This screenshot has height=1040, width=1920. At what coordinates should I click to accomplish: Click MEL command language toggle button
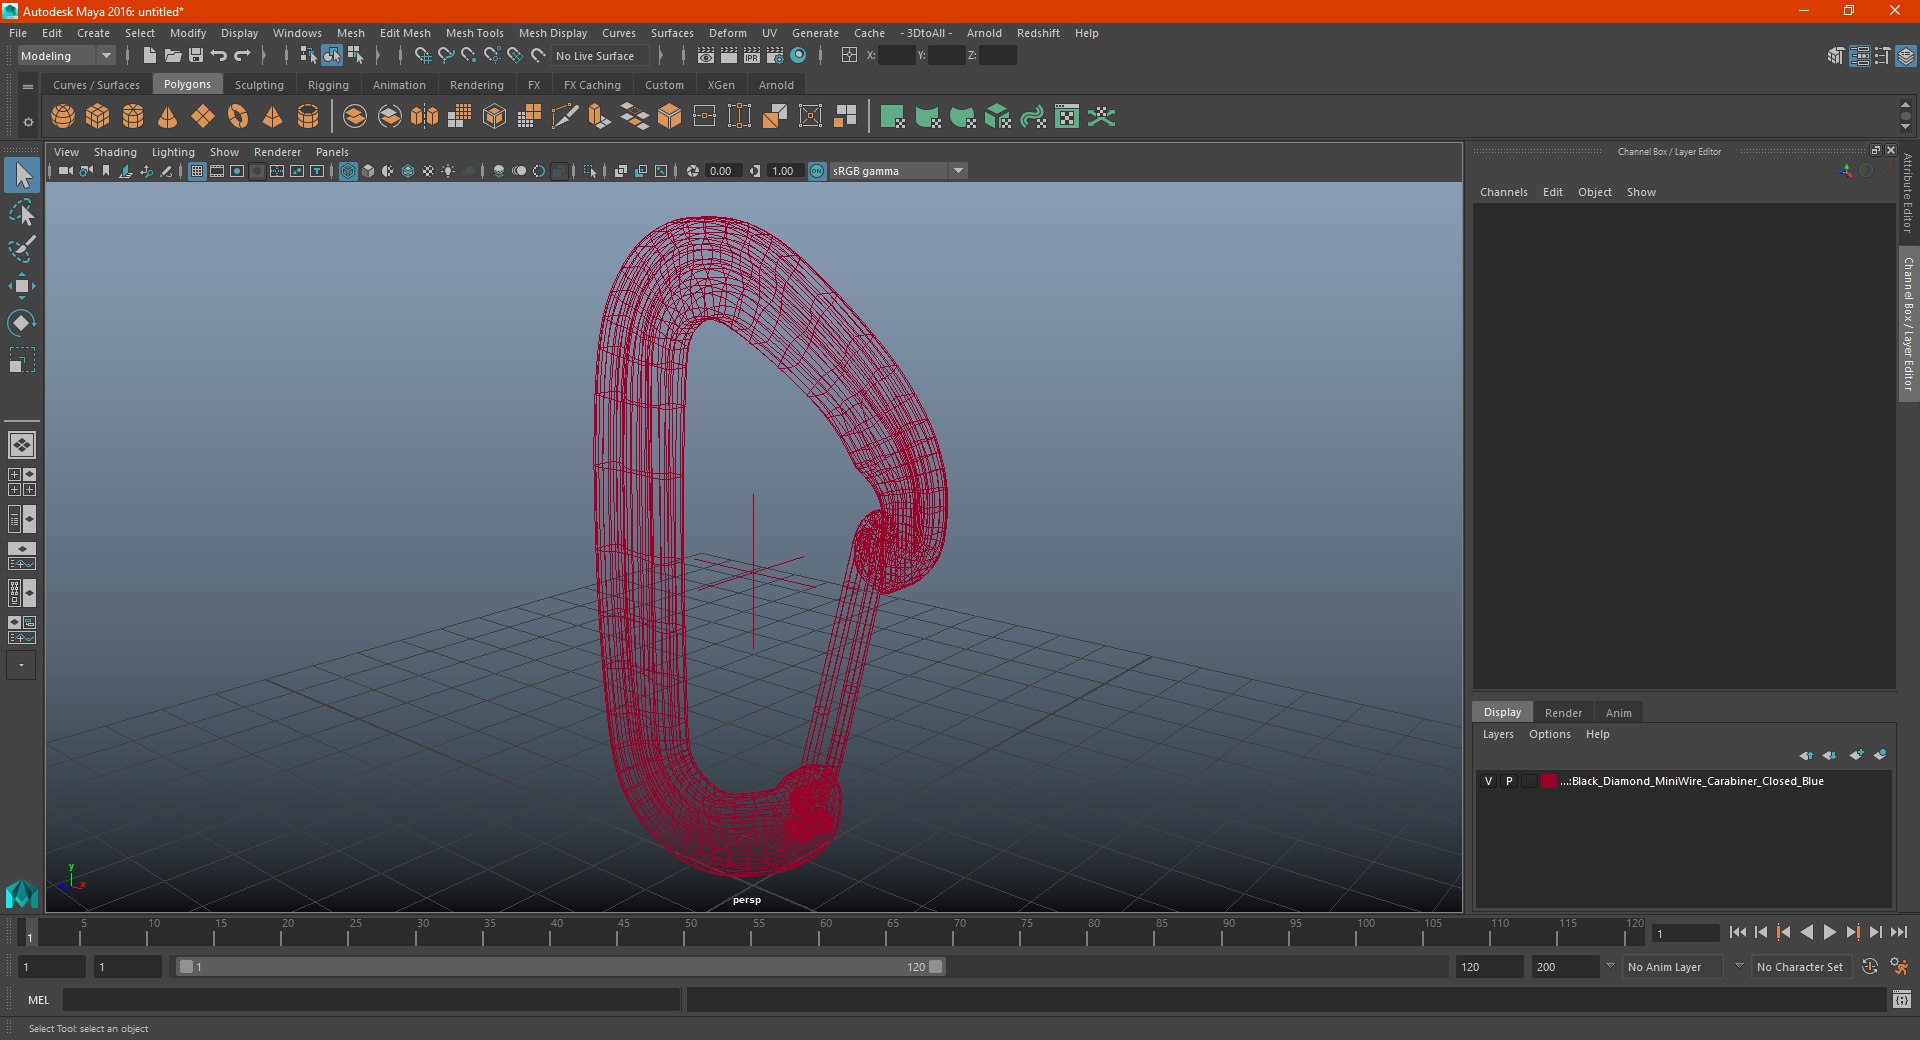39,999
